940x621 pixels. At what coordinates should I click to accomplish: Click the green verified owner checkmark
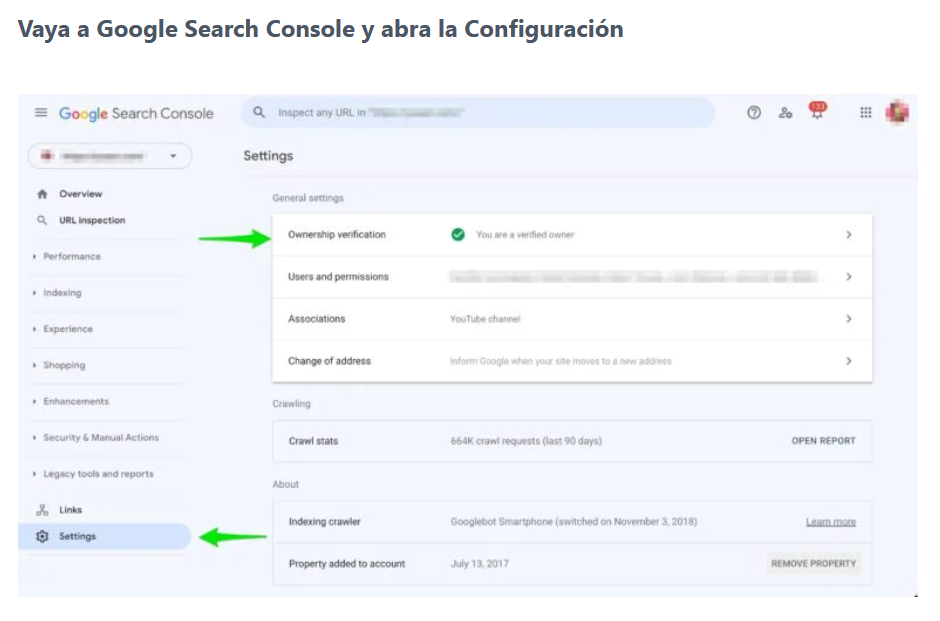click(458, 234)
